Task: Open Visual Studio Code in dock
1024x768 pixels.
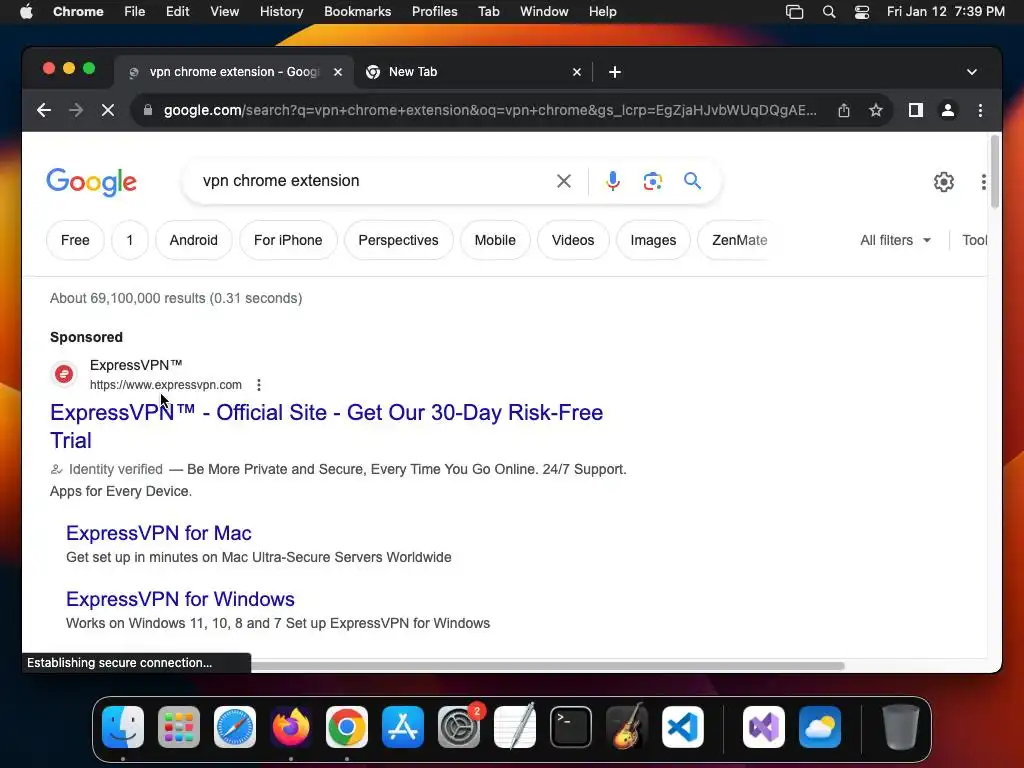Action: coord(683,727)
